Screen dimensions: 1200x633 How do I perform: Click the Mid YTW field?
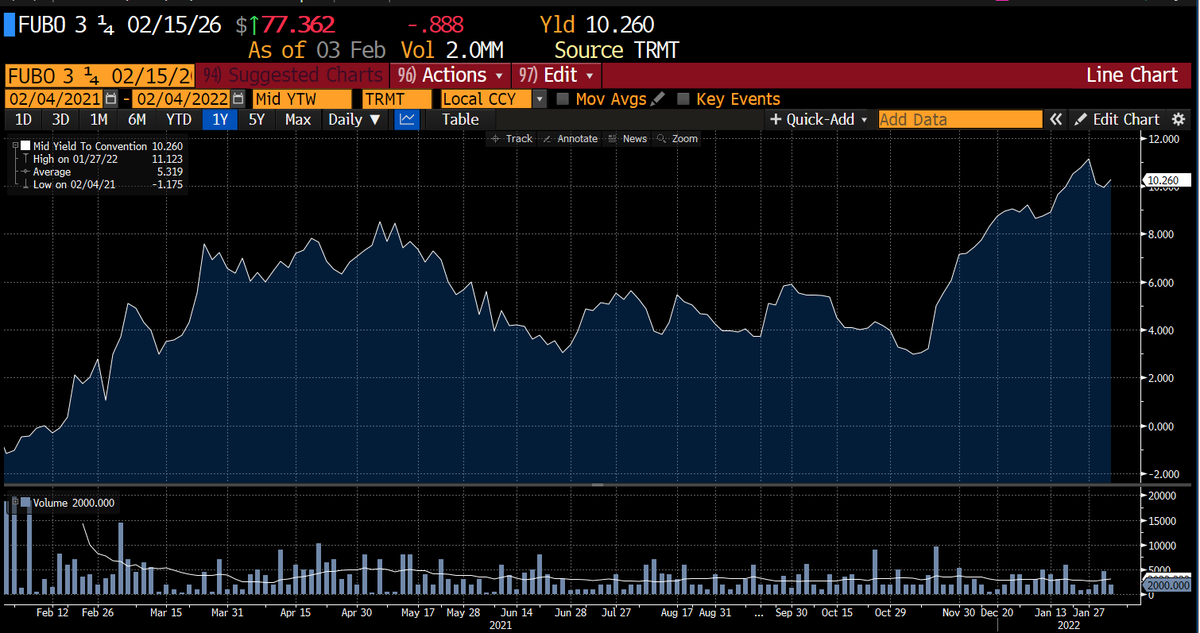[x=302, y=99]
